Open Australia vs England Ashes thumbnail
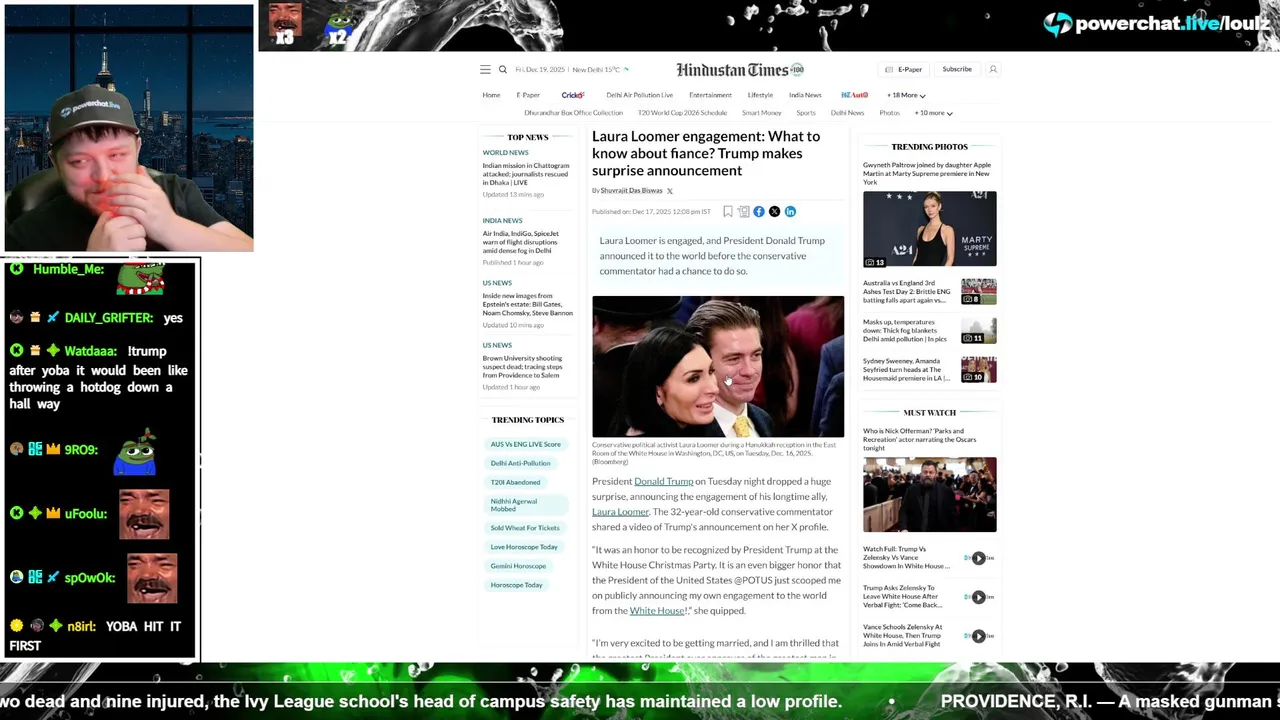Image resolution: width=1280 pixels, height=720 pixels. click(979, 291)
